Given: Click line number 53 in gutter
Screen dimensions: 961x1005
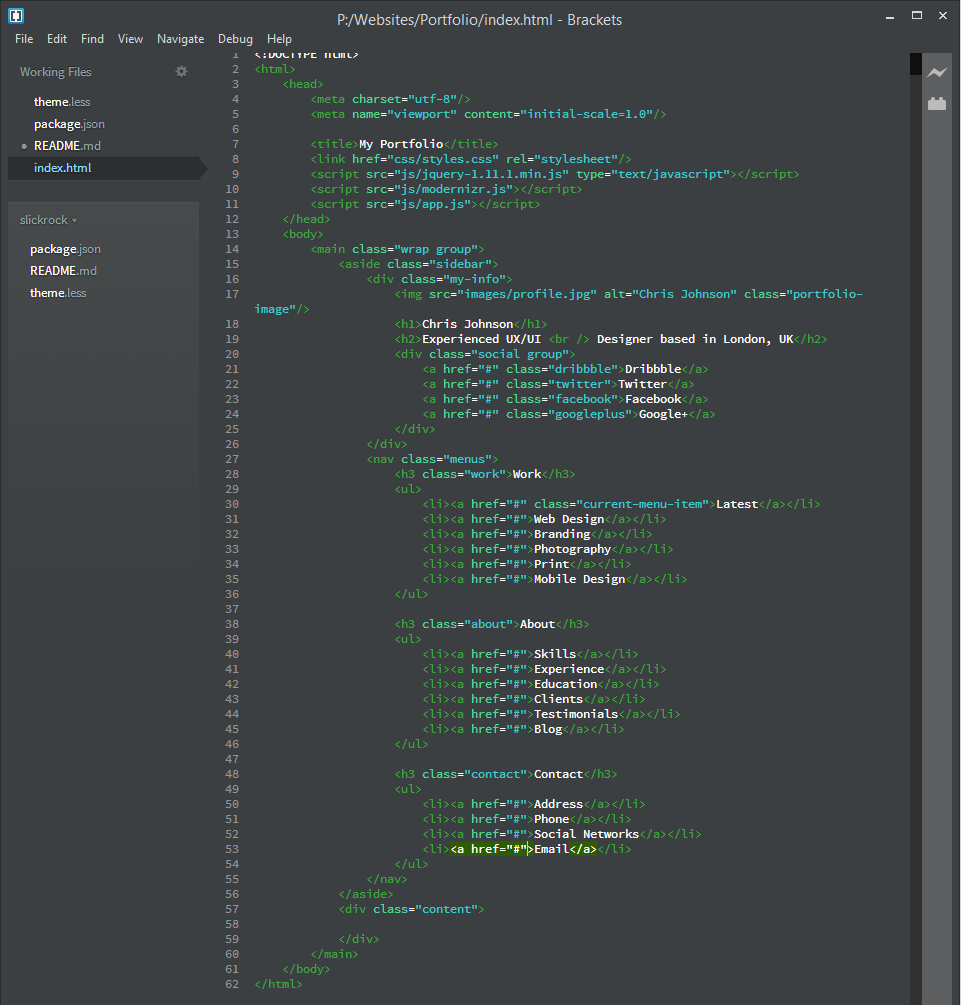Looking at the screenshot, I should pyautogui.click(x=232, y=849).
